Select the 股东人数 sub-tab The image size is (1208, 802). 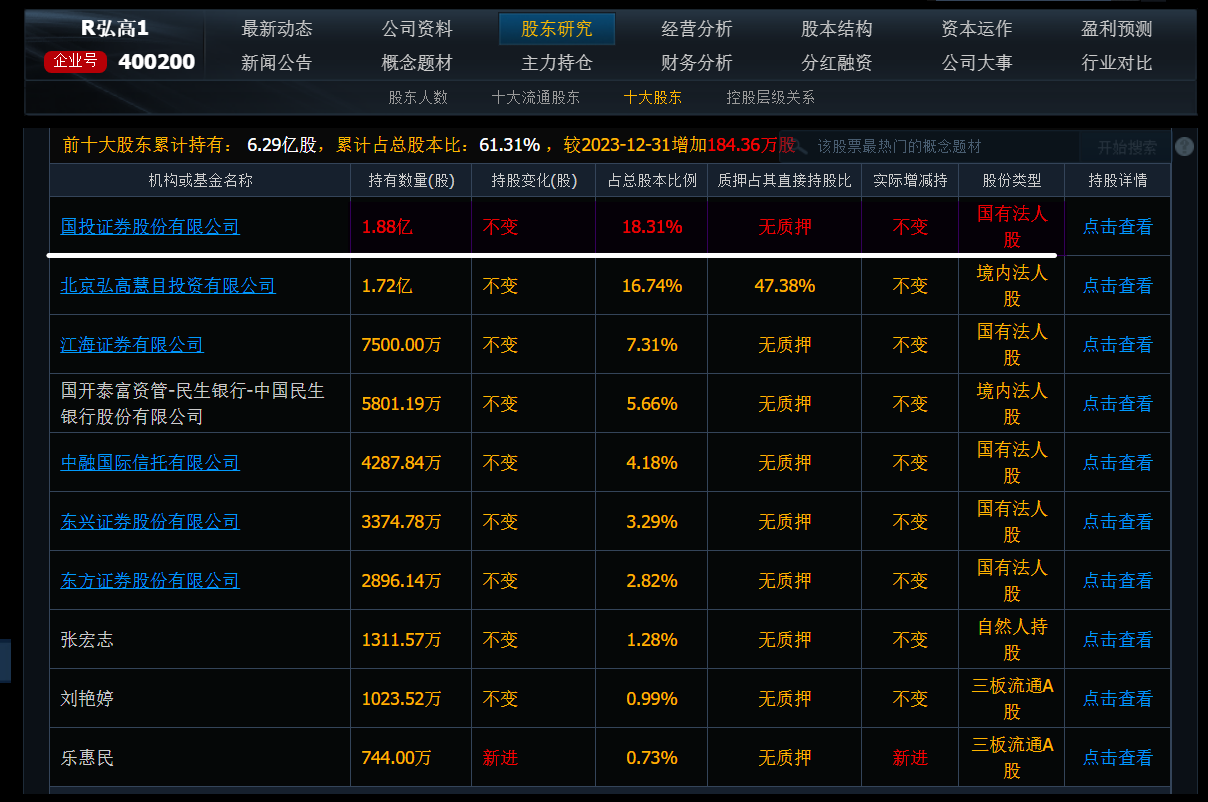coord(418,98)
